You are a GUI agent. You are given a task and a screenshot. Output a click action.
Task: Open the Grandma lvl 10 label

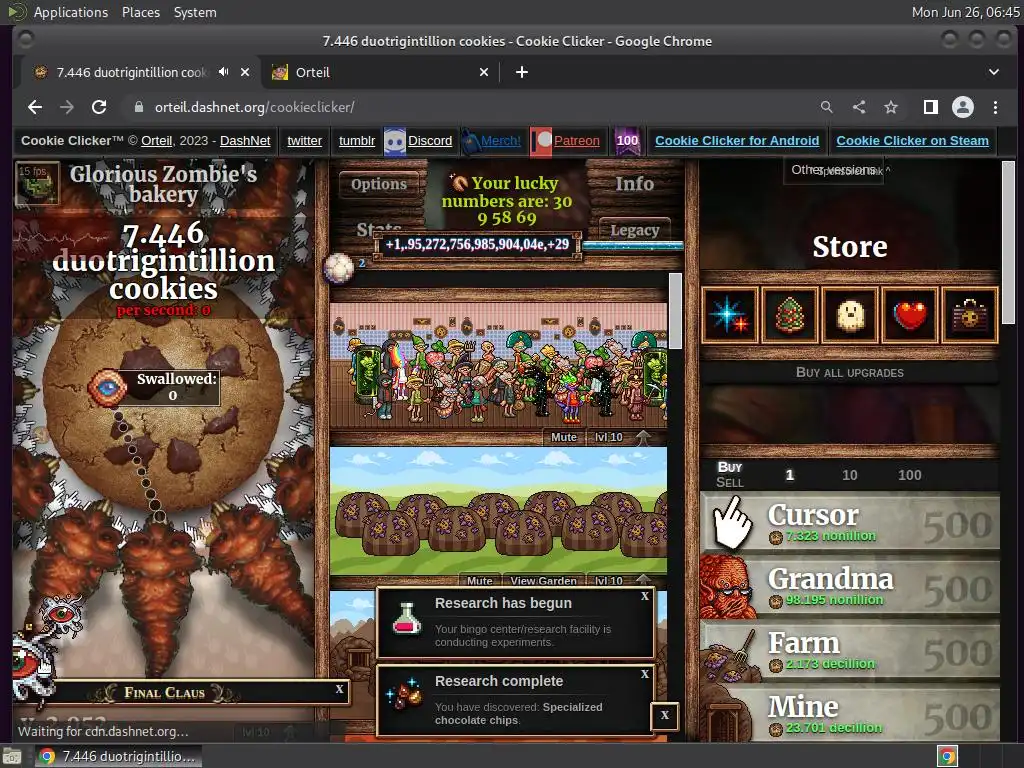click(x=609, y=437)
